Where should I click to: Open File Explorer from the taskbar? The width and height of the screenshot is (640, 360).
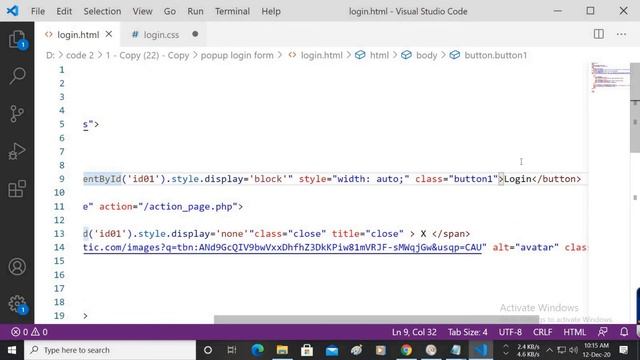(282, 350)
